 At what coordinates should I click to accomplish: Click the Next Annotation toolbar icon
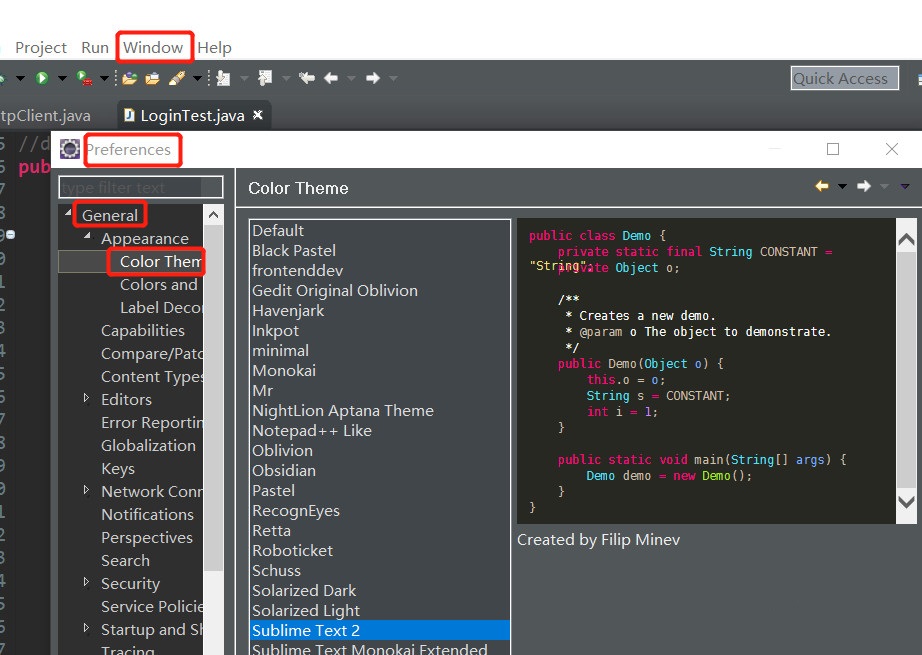223,78
